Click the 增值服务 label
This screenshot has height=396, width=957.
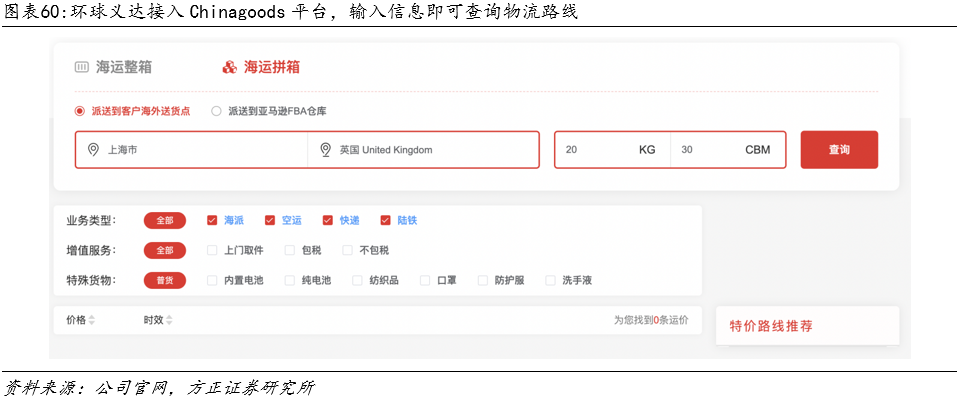click(91, 250)
